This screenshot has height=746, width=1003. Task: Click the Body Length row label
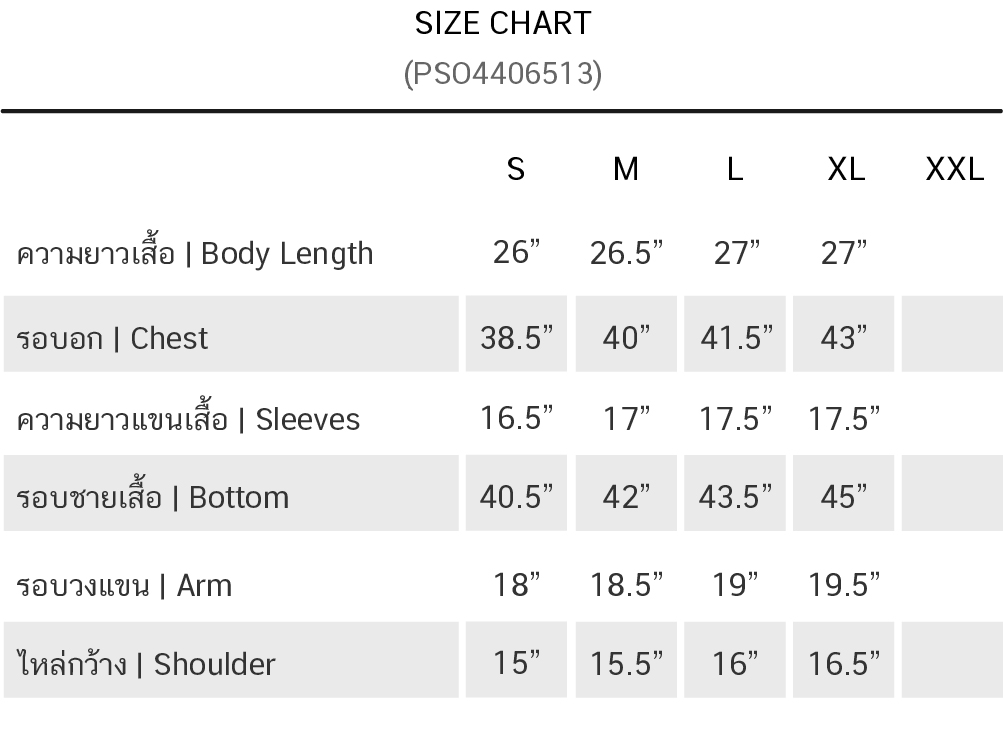click(x=195, y=254)
